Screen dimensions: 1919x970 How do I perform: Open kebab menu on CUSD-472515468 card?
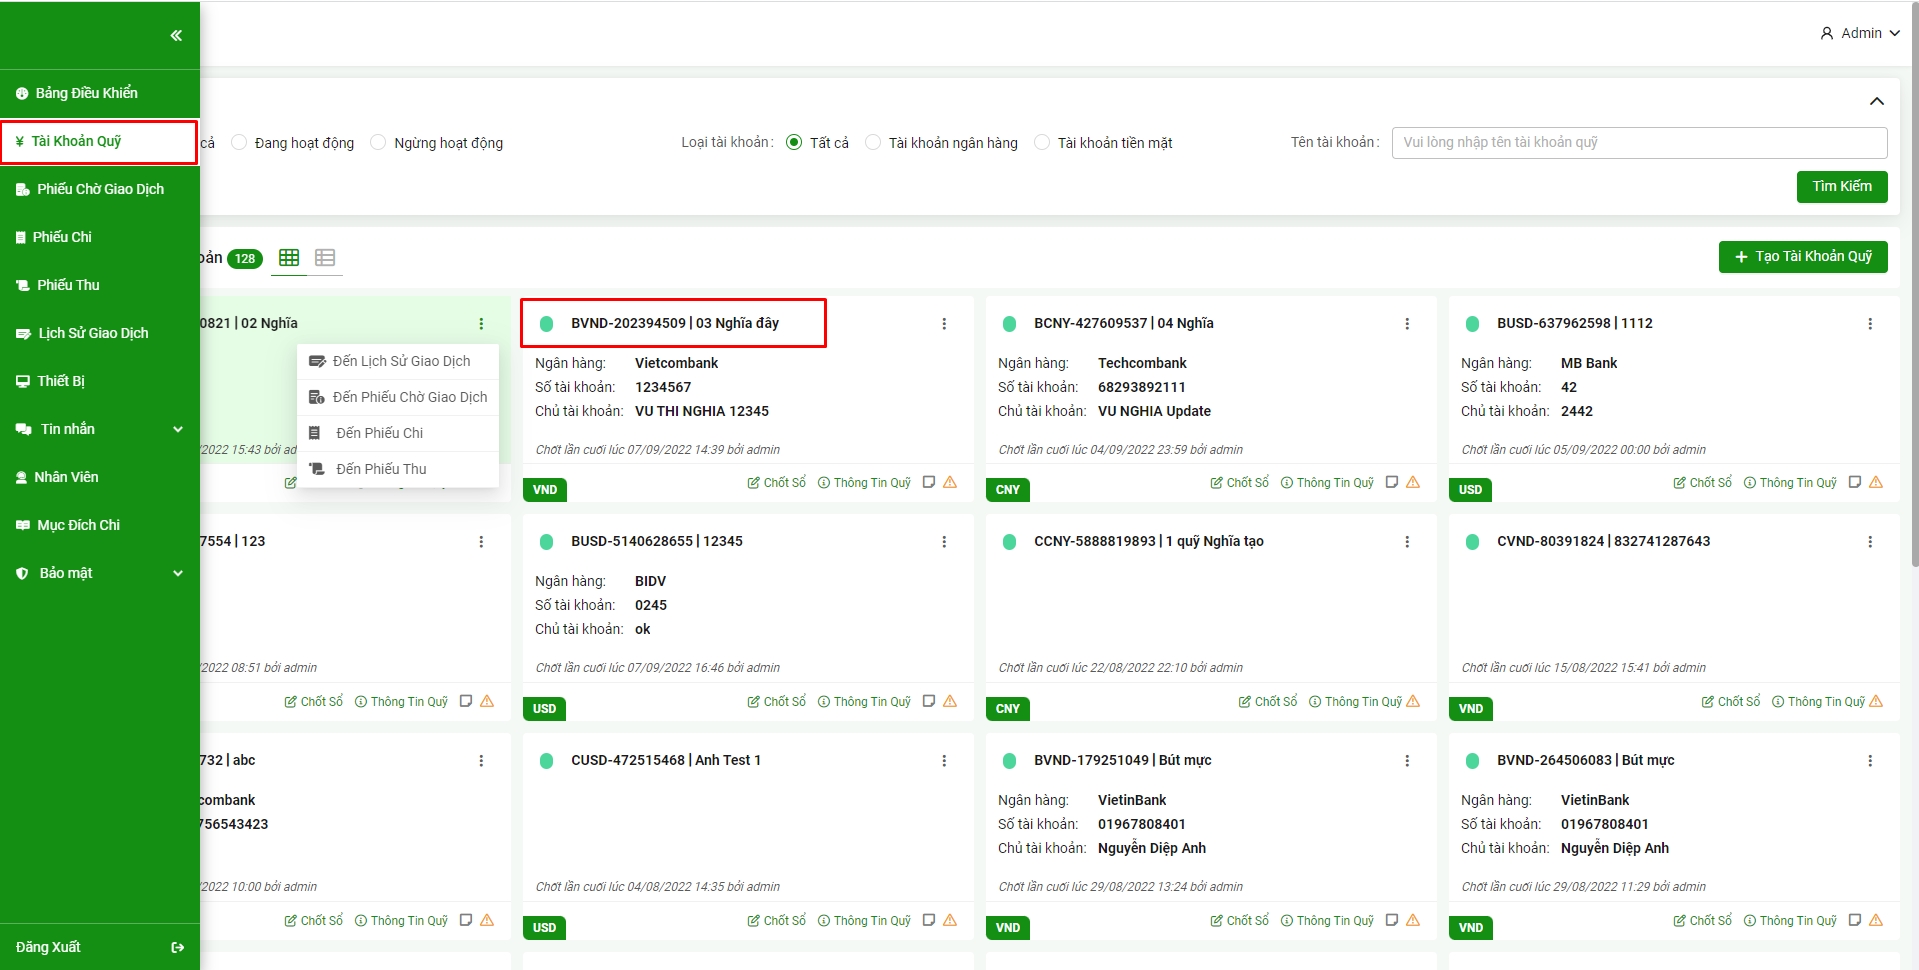(x=944, y=761)
